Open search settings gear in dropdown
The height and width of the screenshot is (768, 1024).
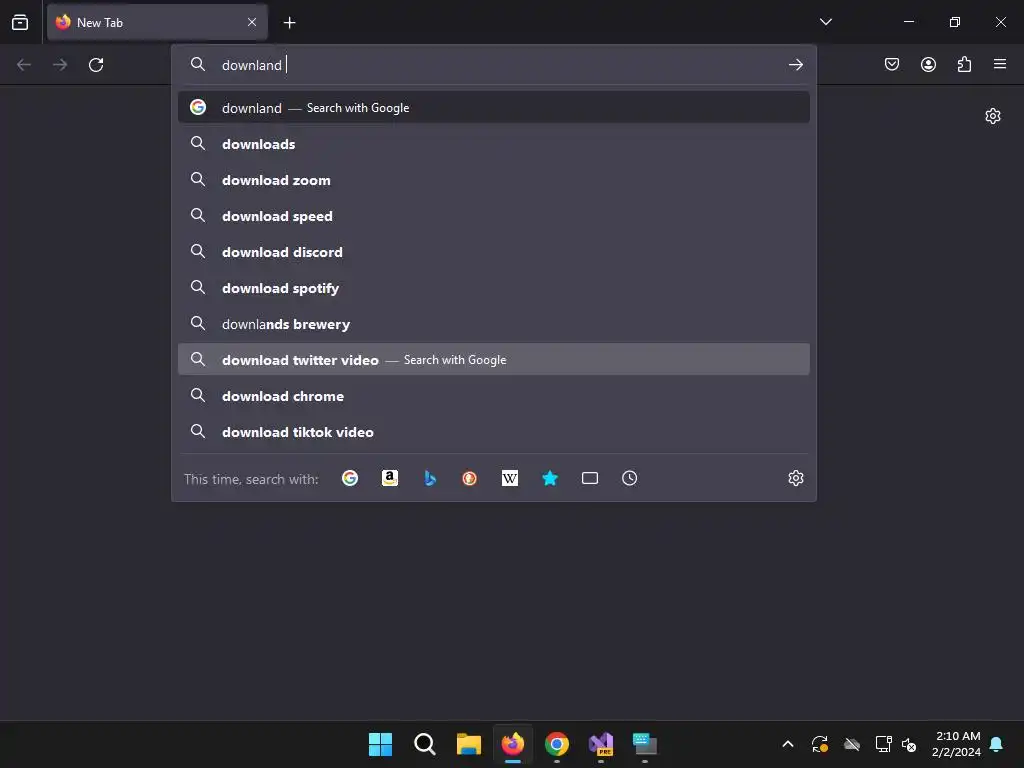pos(795,478)
